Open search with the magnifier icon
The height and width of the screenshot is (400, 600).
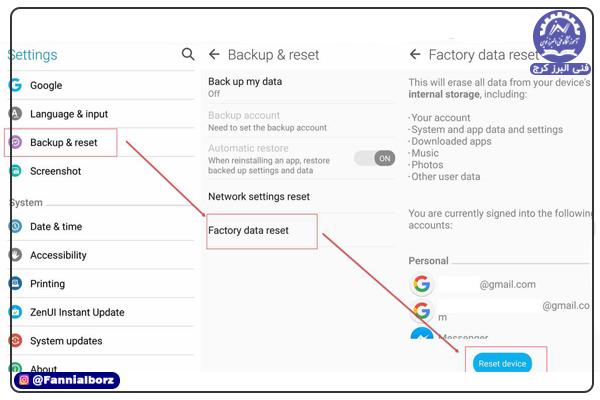pos(188,54)
